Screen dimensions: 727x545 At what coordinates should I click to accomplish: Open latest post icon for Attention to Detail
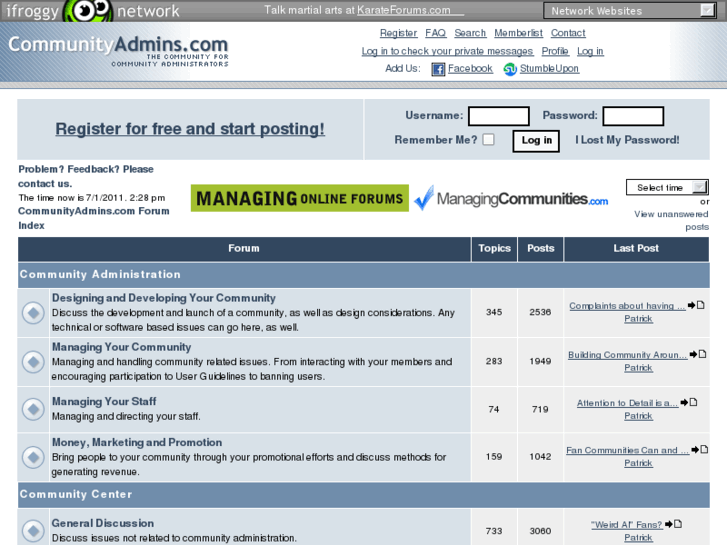pos(689,402)
